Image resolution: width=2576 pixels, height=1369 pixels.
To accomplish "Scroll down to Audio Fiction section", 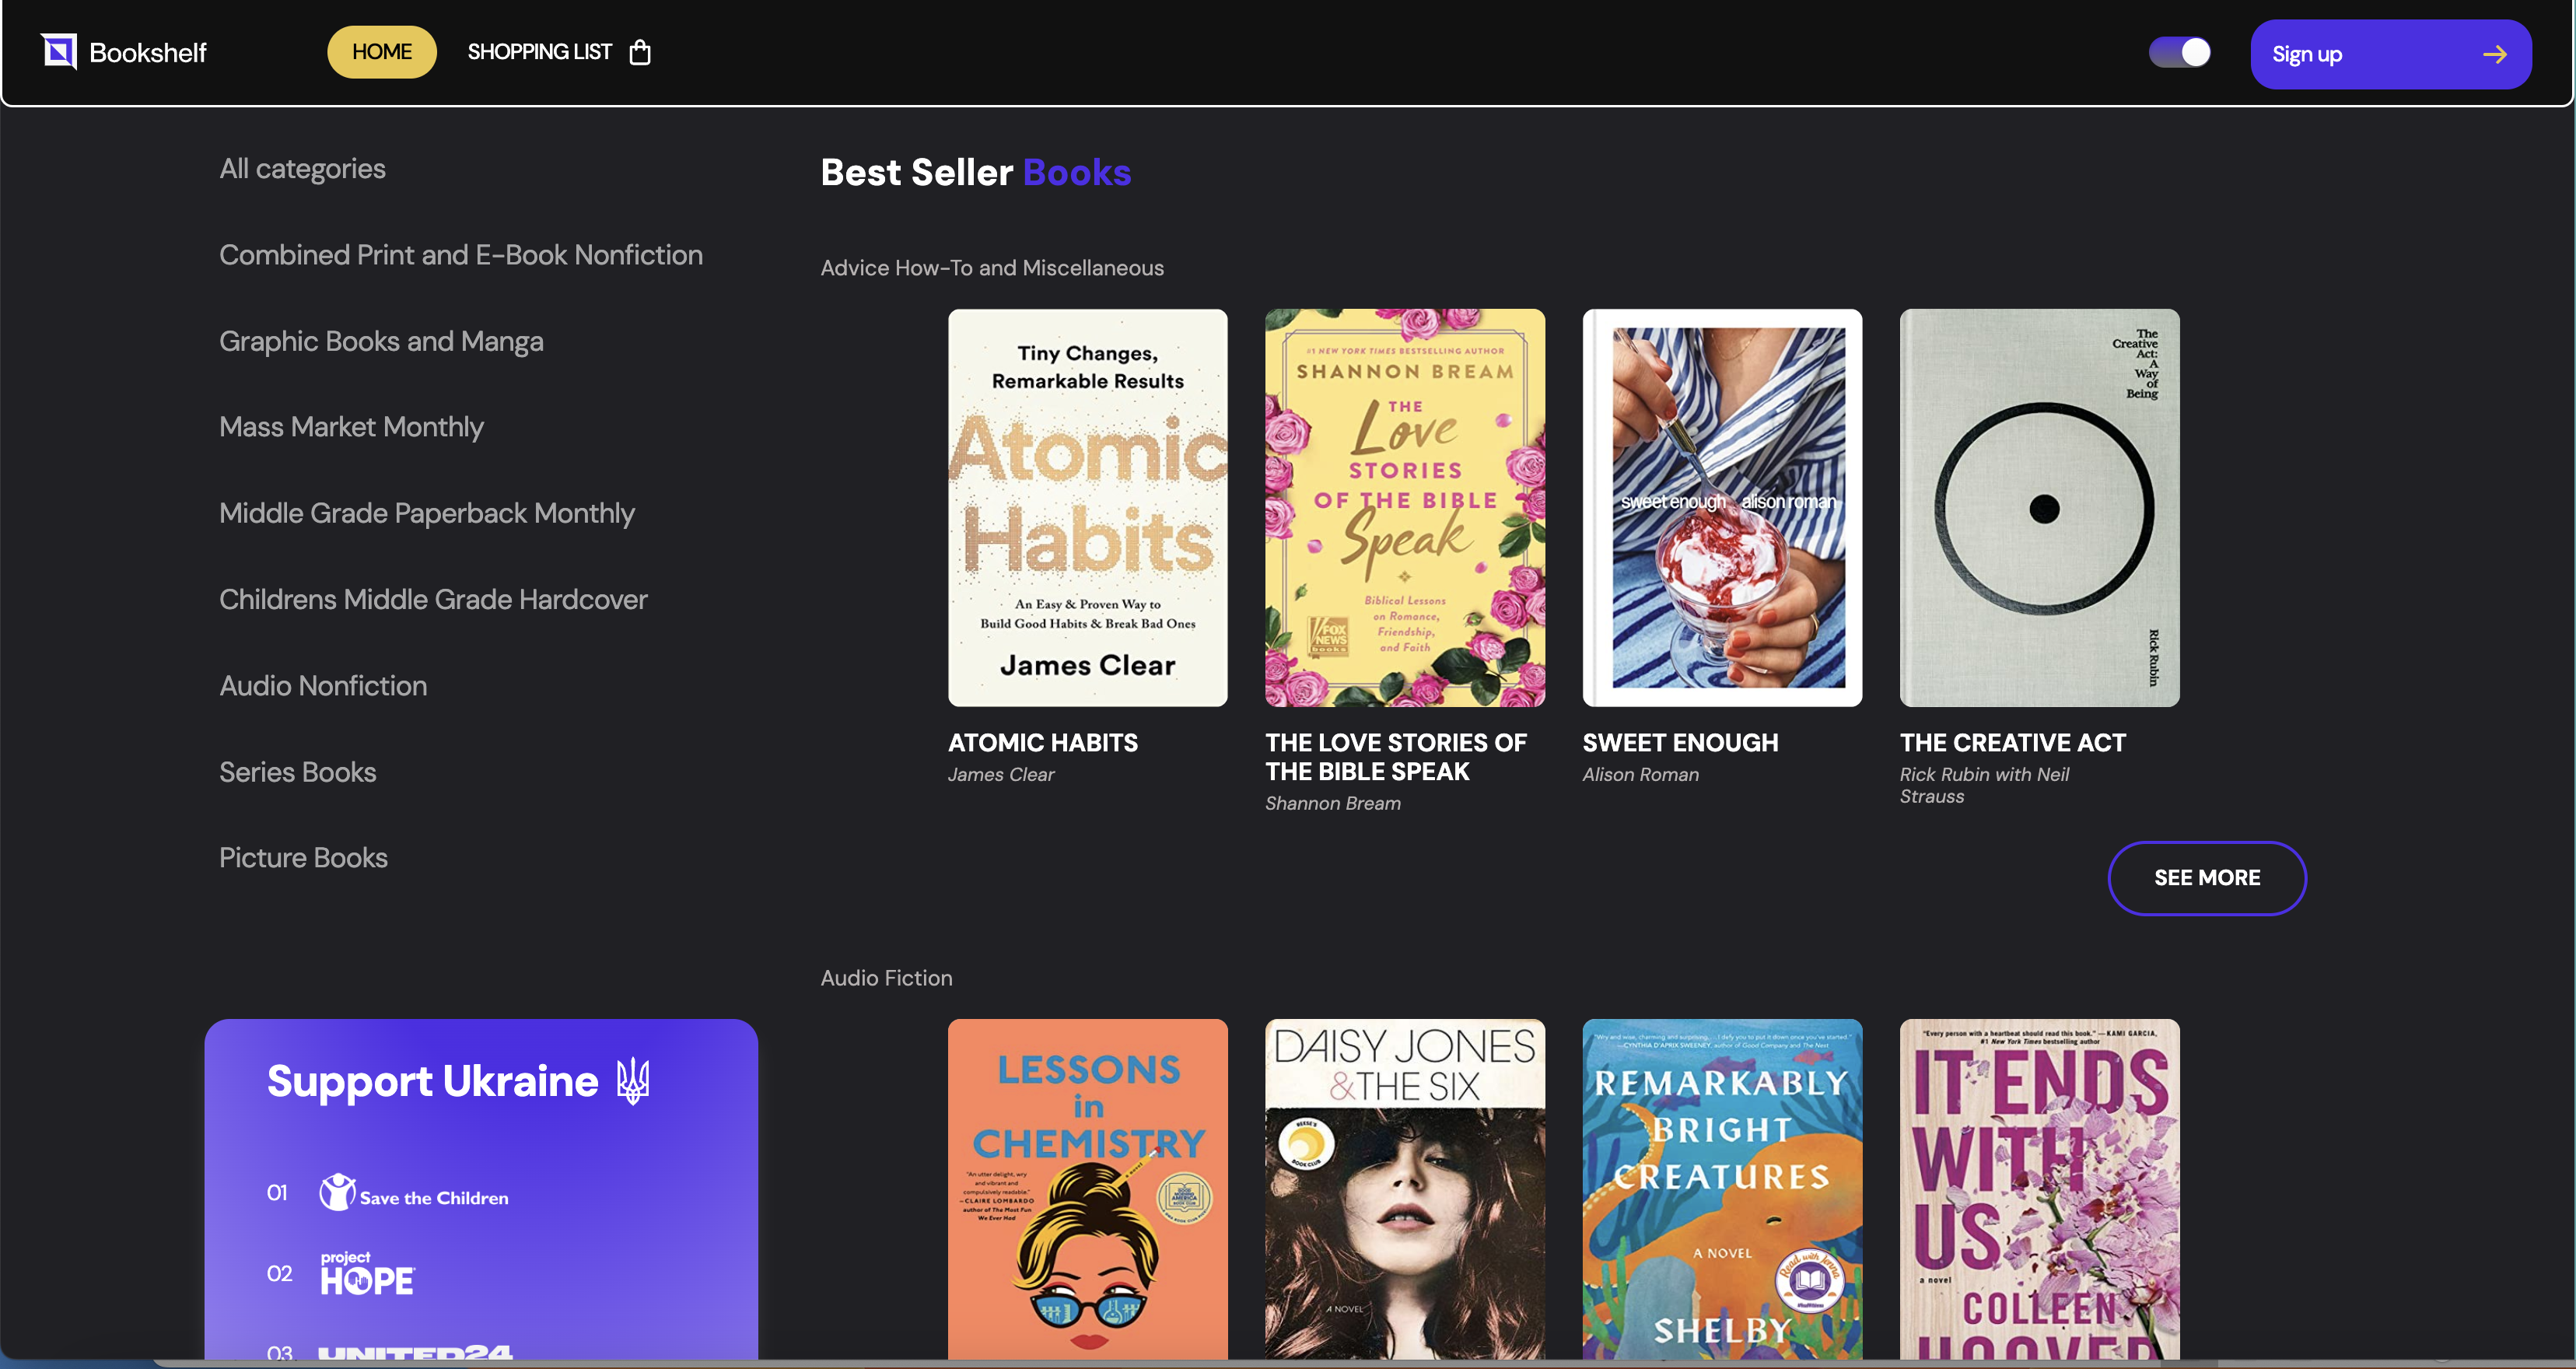I will tap(886, 979).
